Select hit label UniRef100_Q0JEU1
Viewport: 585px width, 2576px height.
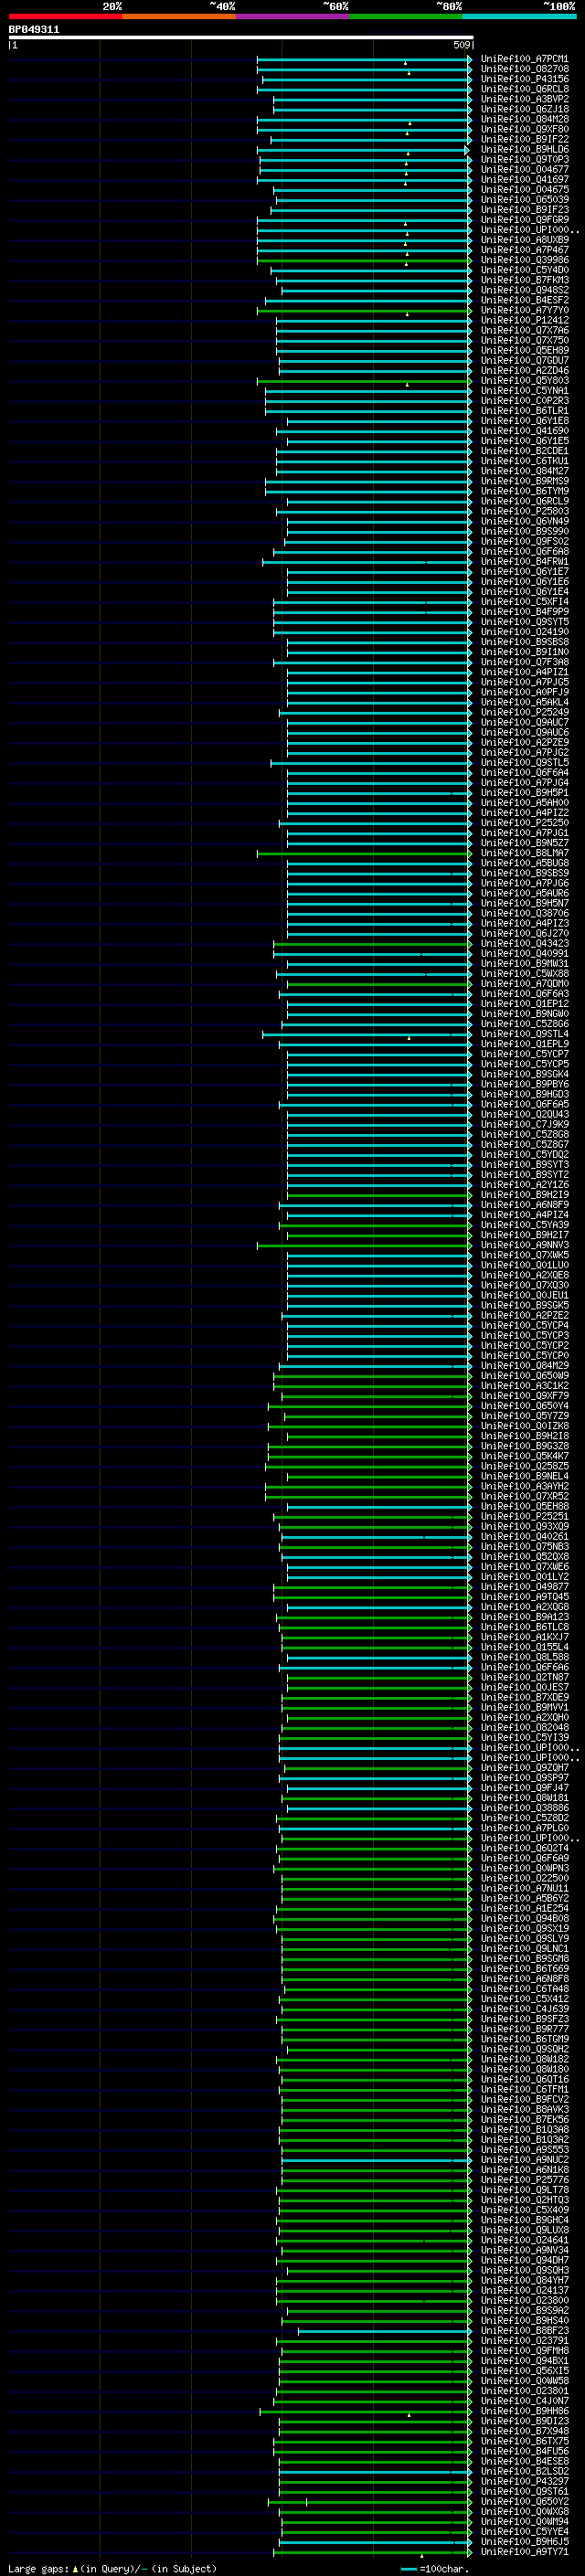[x=525, y=1296]
